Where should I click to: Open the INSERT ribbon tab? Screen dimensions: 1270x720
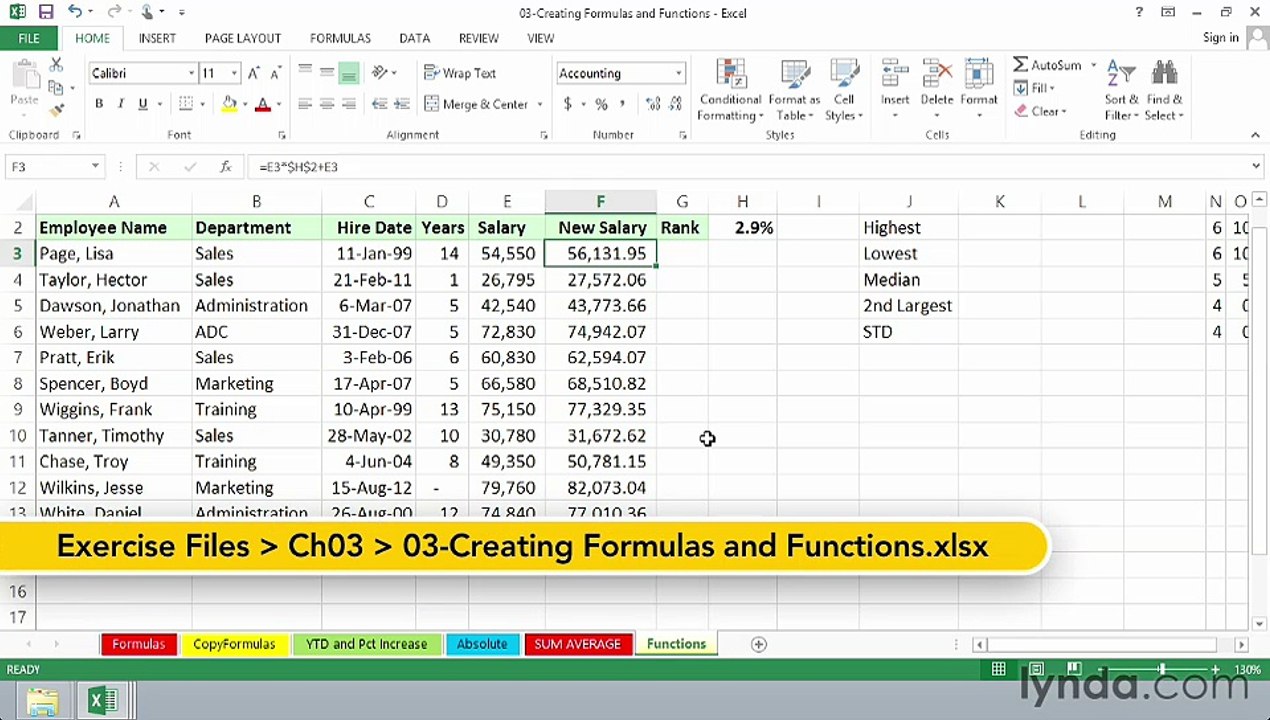[157, 38]
